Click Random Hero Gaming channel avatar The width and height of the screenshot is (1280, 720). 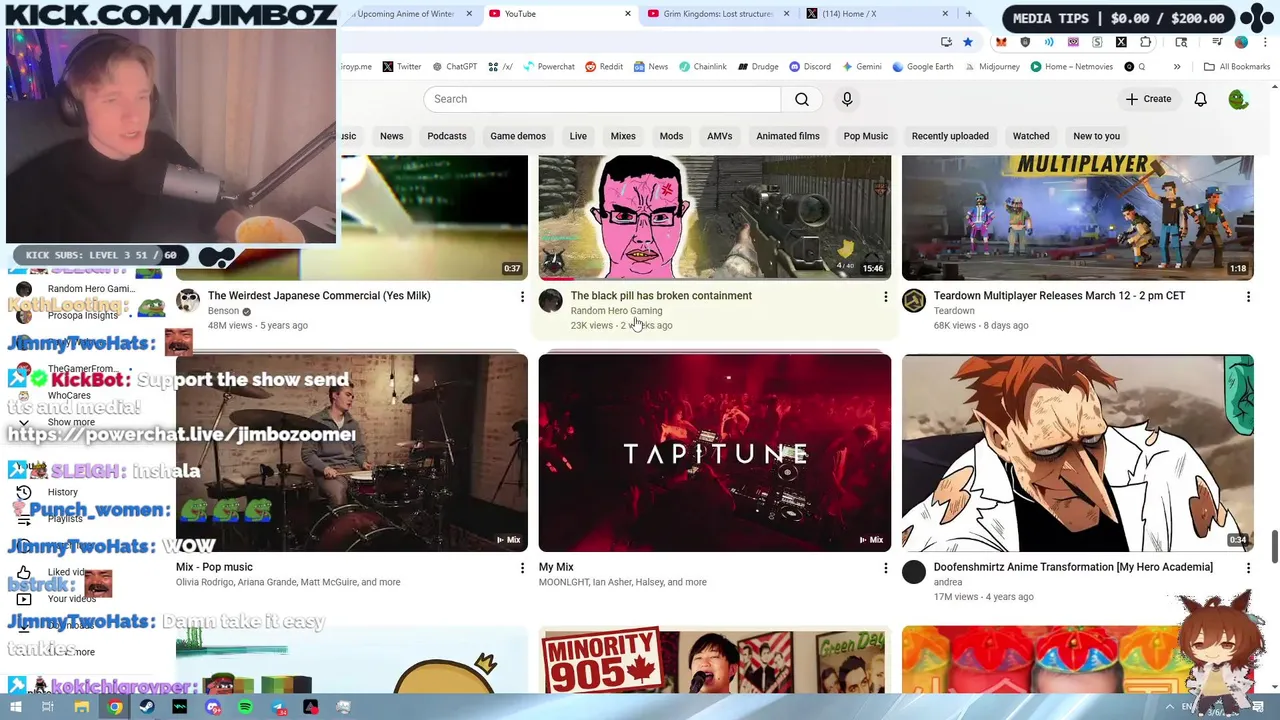551,300
